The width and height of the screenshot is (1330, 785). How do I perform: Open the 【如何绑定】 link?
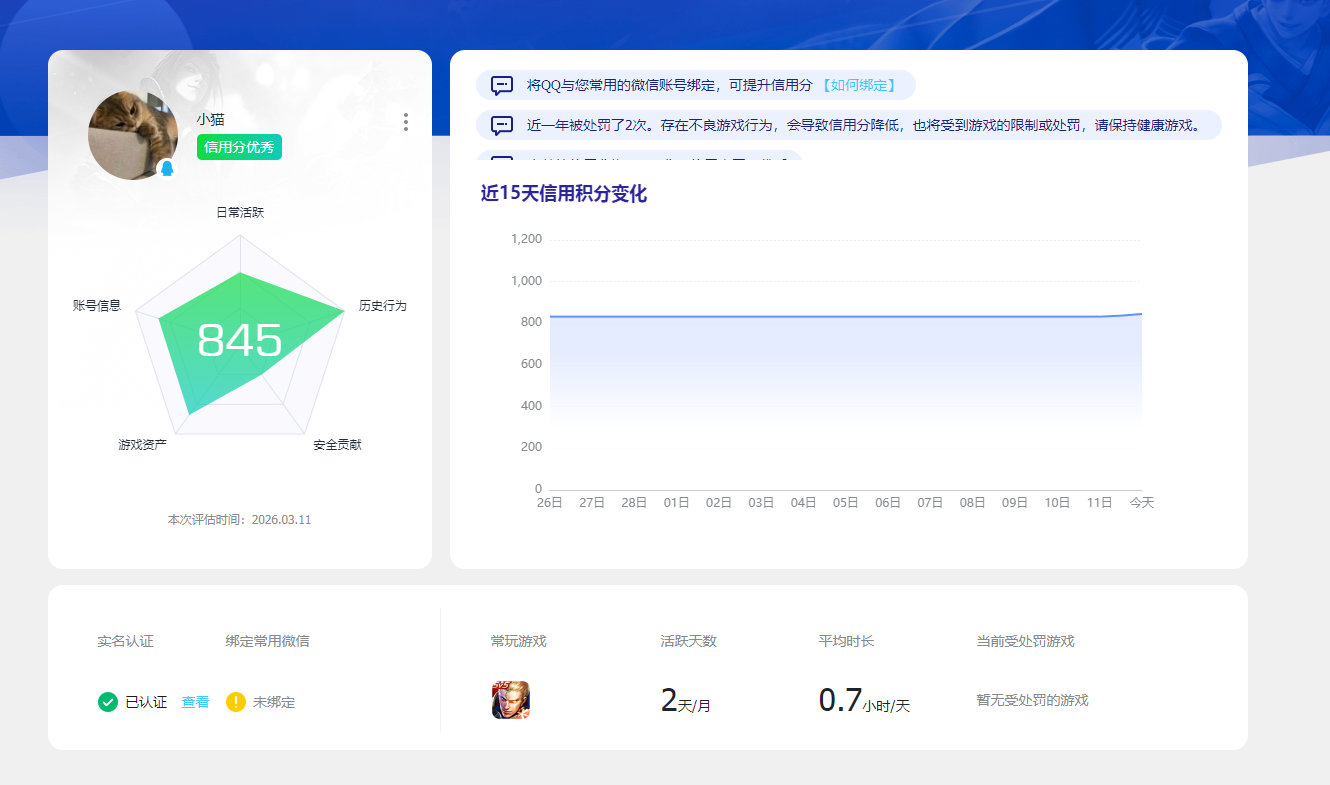pyautogui.click(x=855, y=85)
